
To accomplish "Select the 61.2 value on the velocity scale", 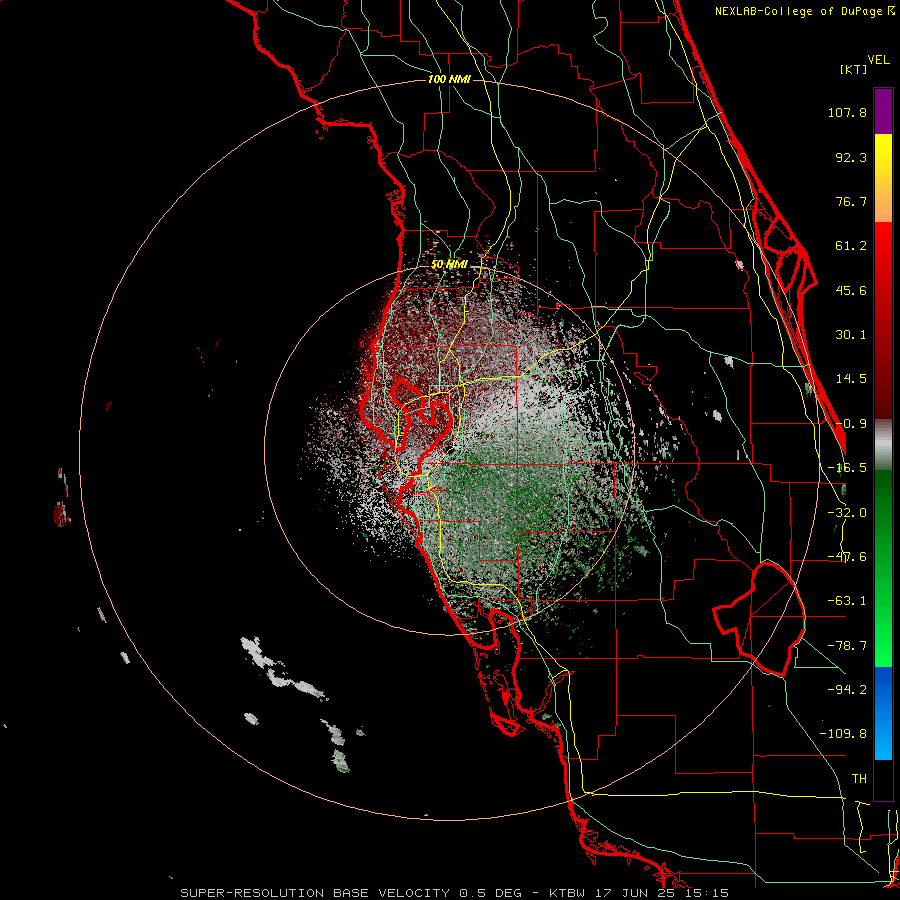I will point(851,246).
